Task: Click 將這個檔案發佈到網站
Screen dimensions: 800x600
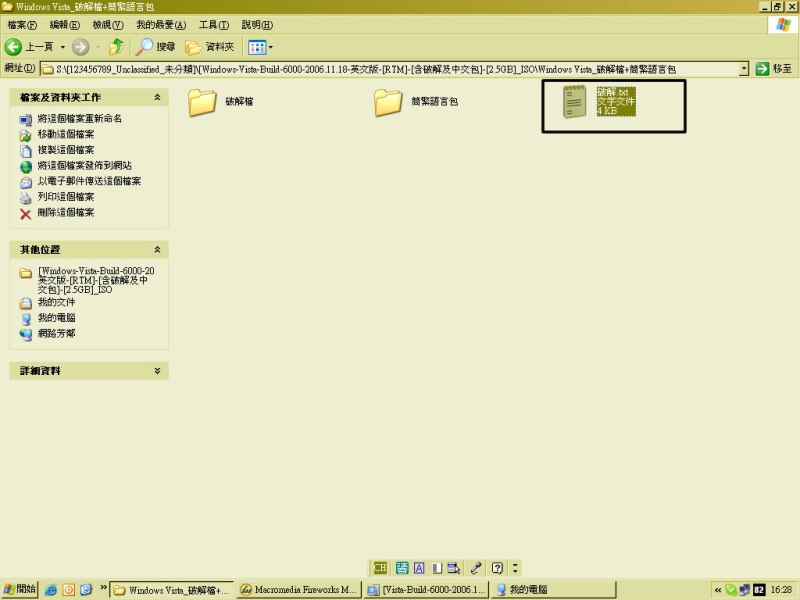Action: [84, 166]
